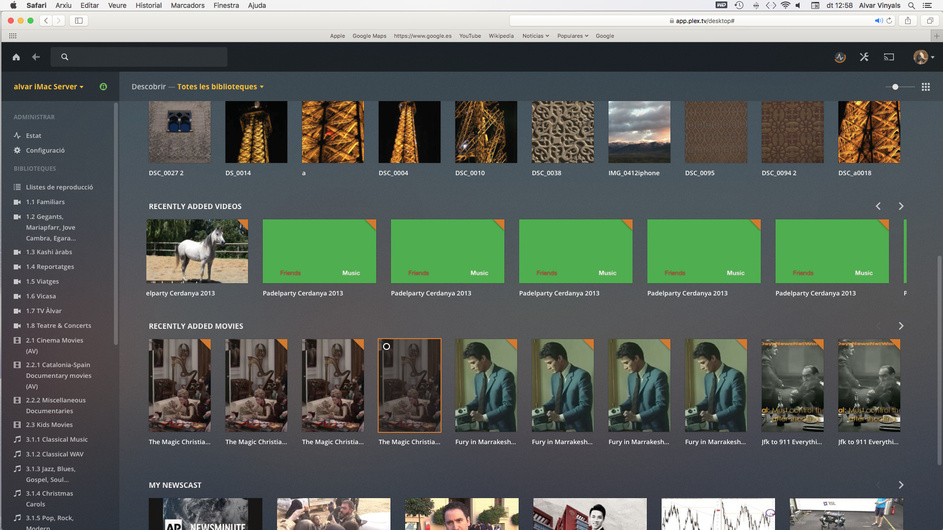Previous page of Recently Added Videos
This screenshot has height=530, width=943.
[x=878, y=206]
